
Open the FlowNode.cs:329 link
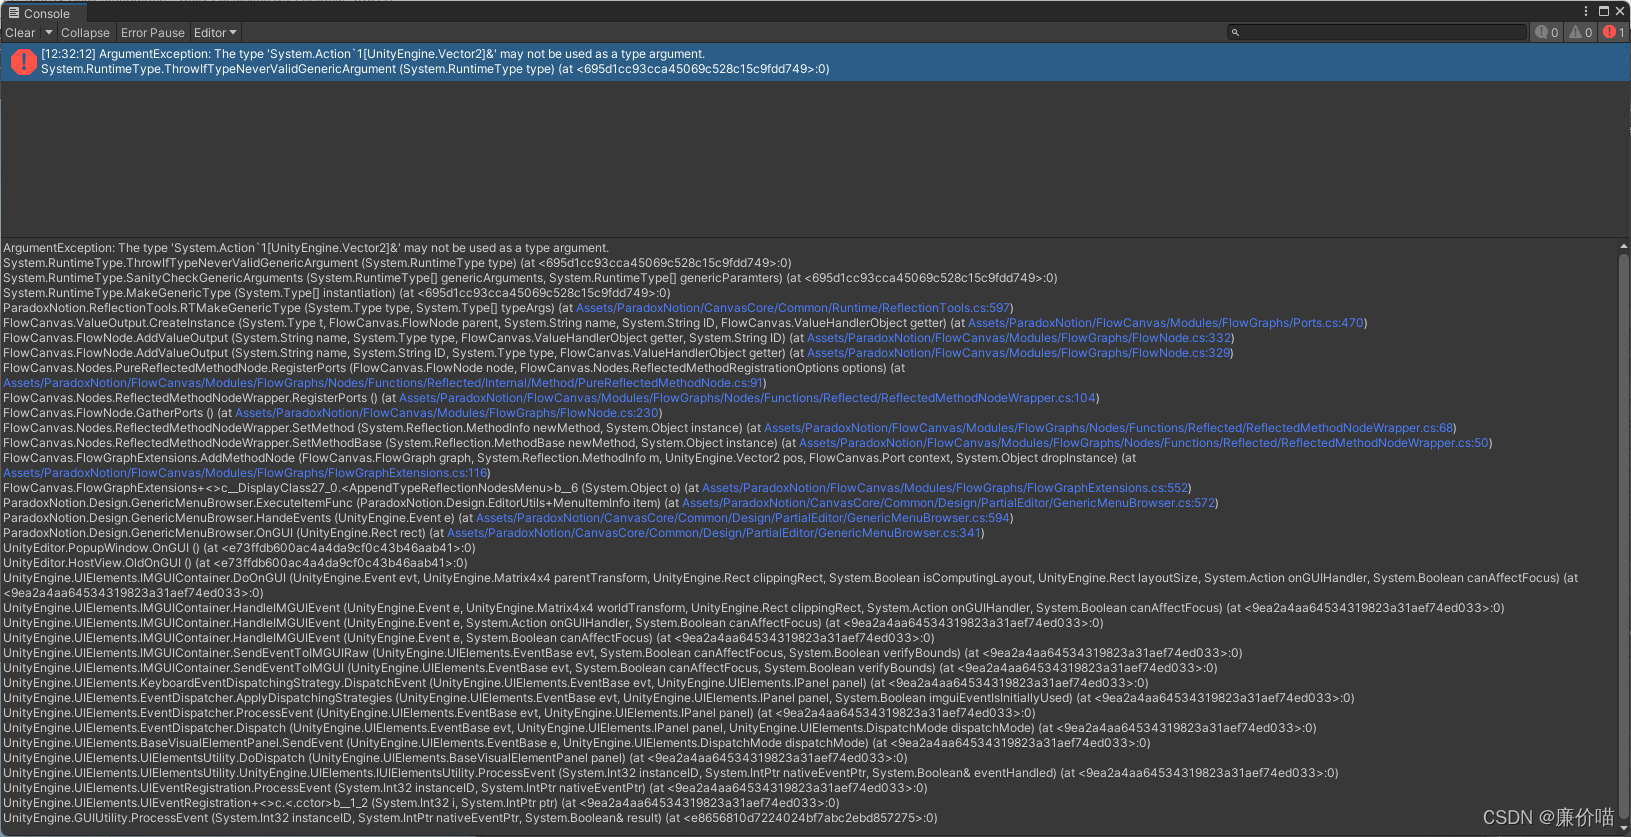pyautogui.click(x=1019, y=353)
